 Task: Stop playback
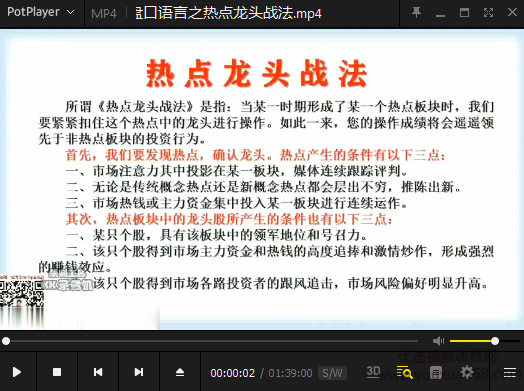(x=57, y=372)
